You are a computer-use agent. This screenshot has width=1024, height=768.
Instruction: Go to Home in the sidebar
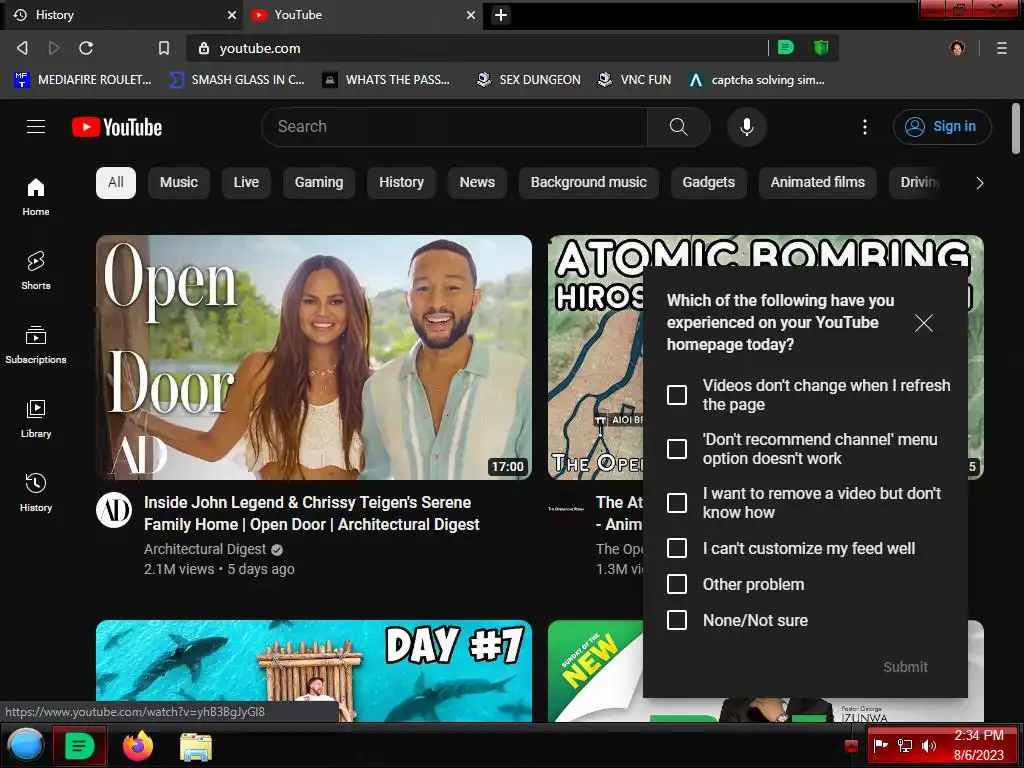36,197
